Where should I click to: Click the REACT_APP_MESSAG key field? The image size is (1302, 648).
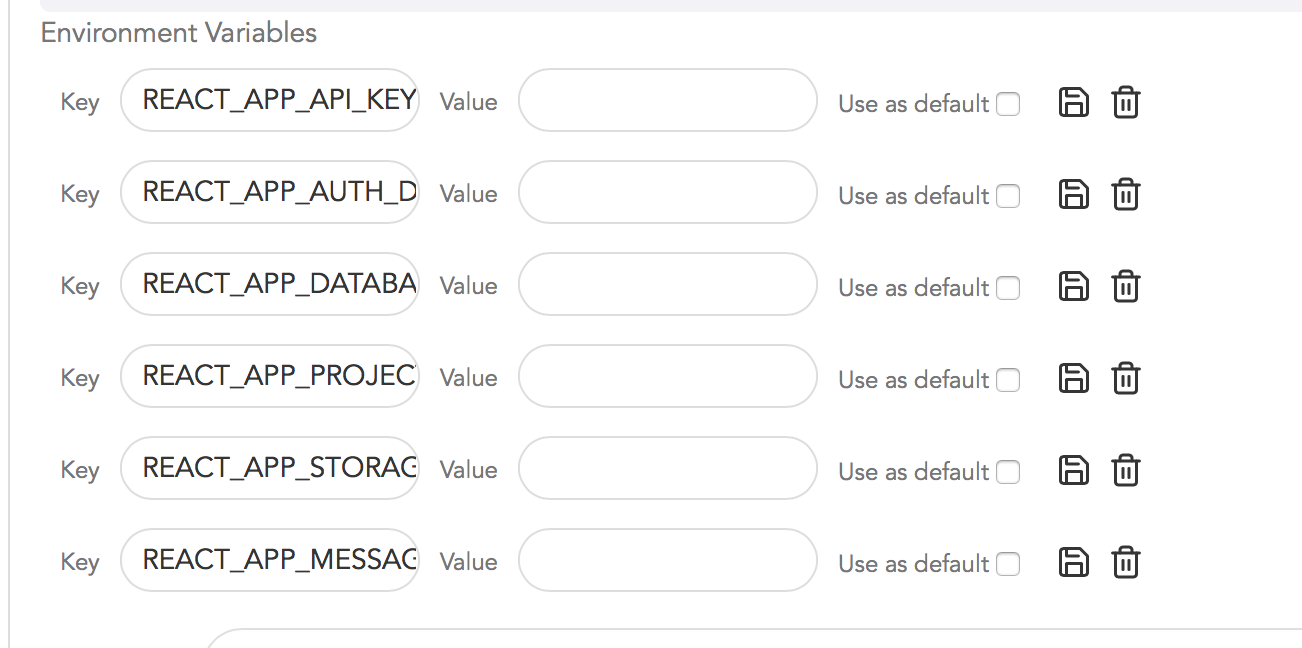pyautogui.click(x=270, y=560)
